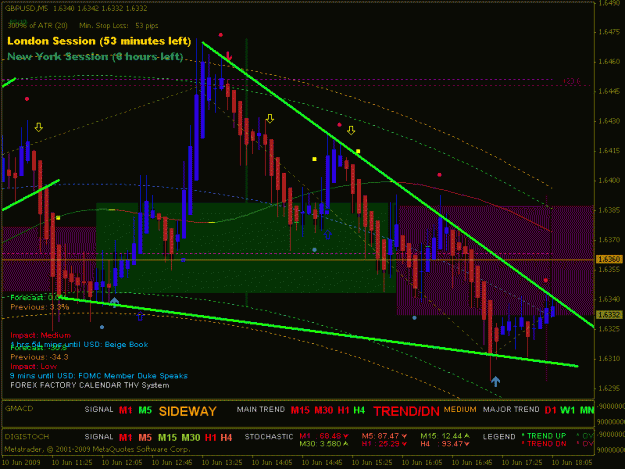Click the red TREND/DN status
Image resolution: width=625 pixels, height=469 pixels.
(406, 411)
